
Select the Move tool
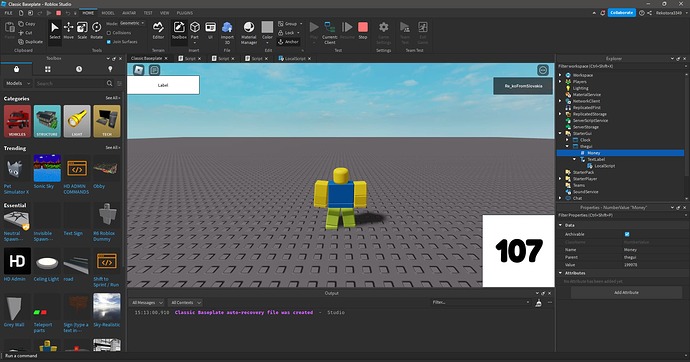pos(69,31)
